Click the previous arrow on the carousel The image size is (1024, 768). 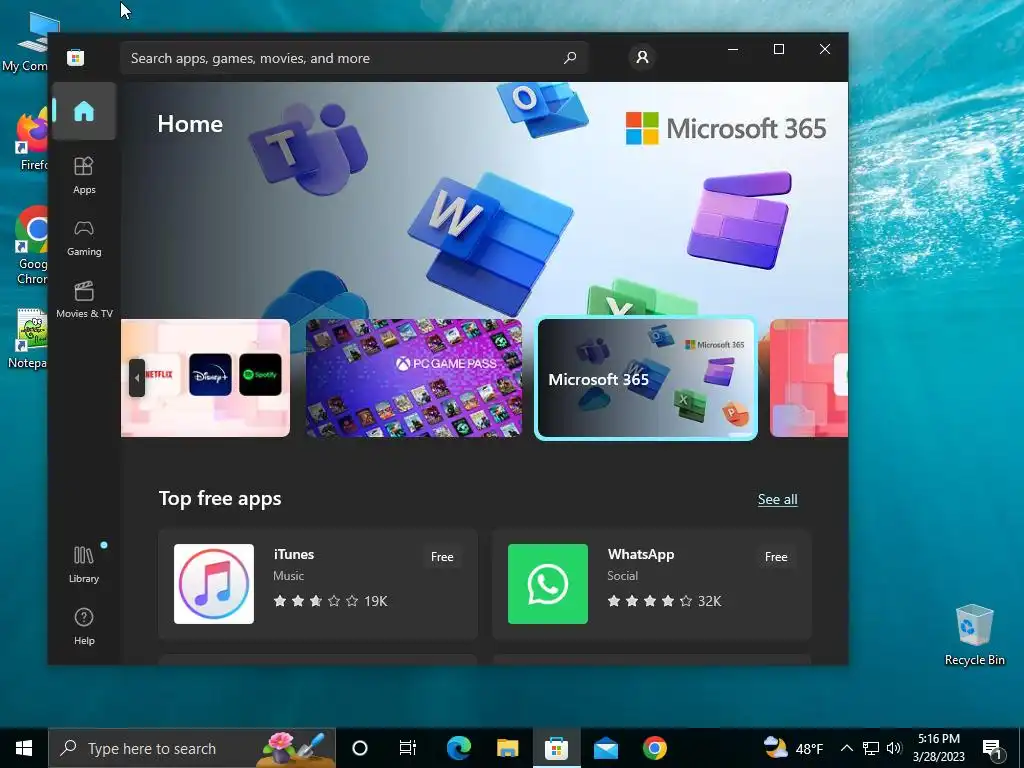tap(136, 377)
